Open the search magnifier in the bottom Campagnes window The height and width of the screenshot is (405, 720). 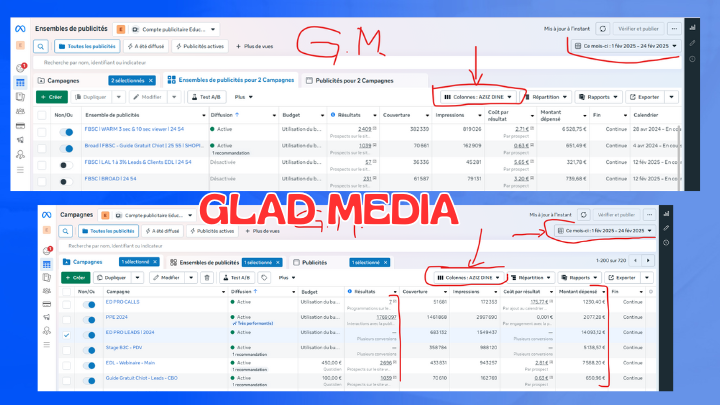click(x=66, y=231)
